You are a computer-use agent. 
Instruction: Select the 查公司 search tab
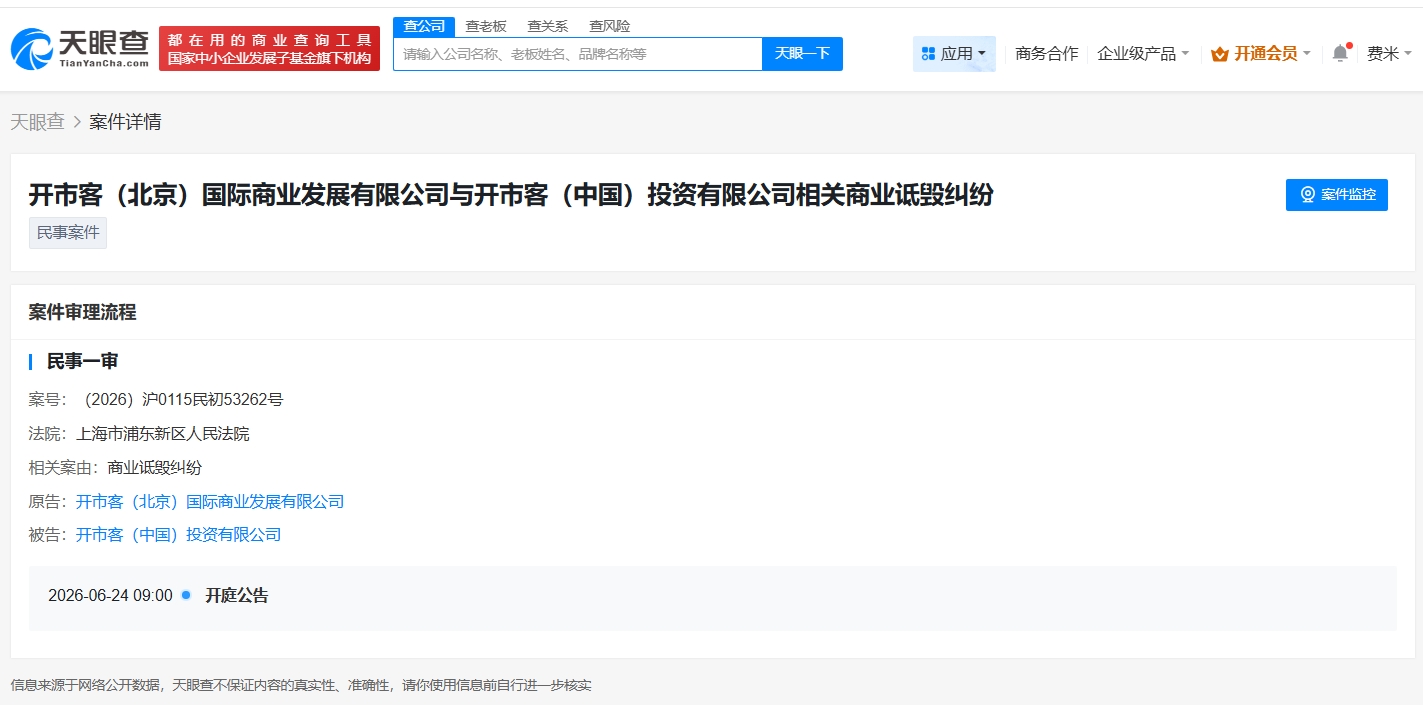tap(424, 27)
